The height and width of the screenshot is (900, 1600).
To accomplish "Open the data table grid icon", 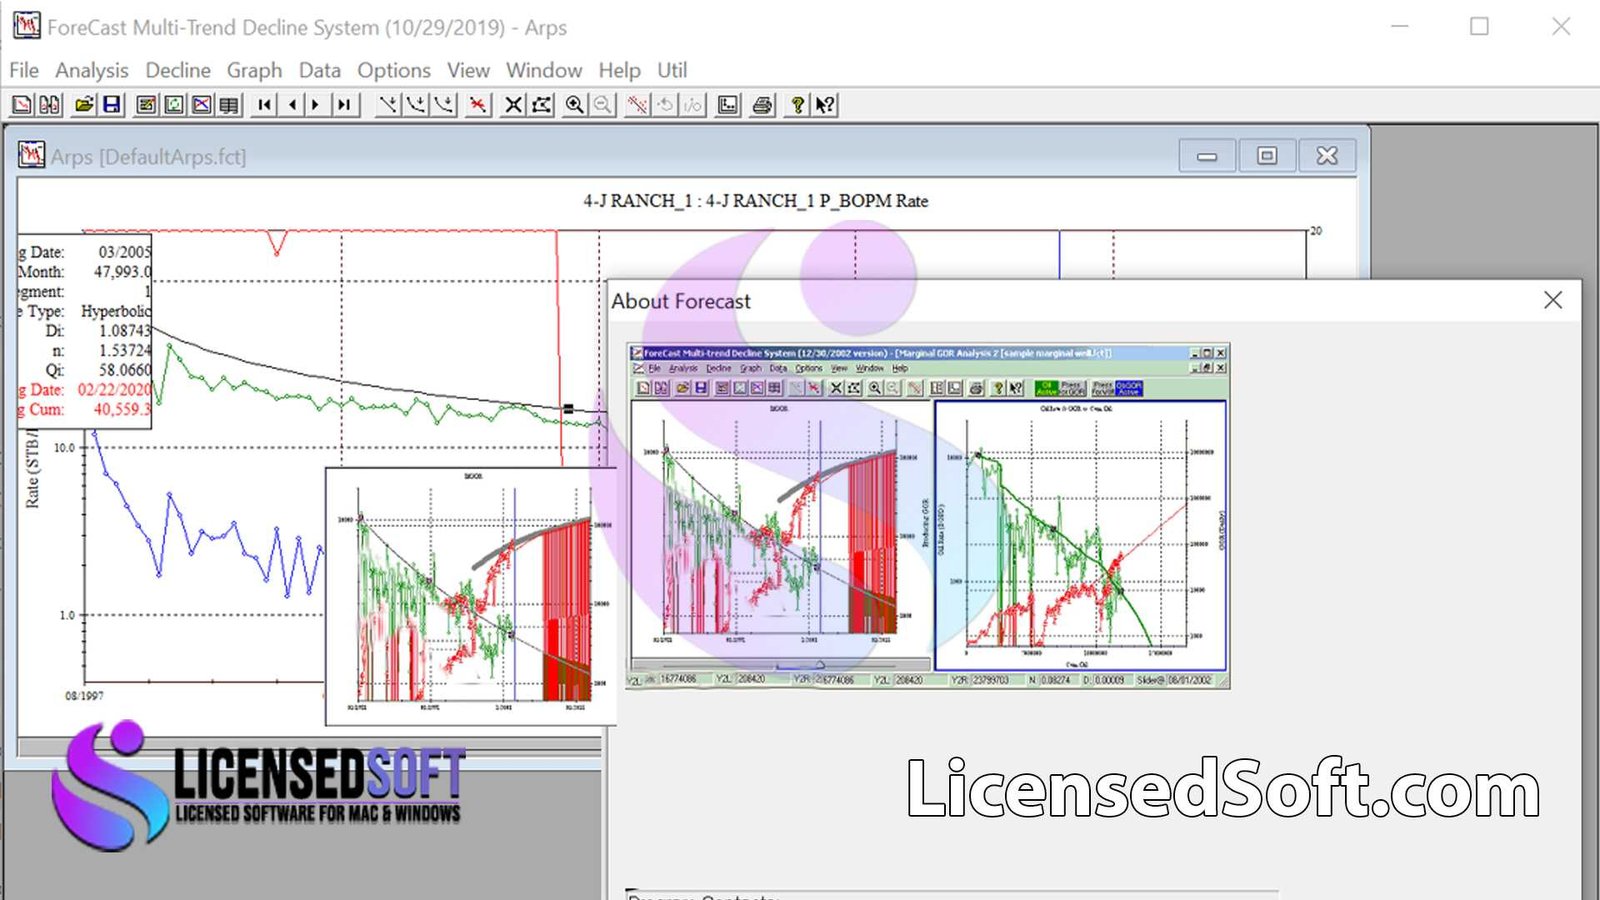I will (230, 104).
